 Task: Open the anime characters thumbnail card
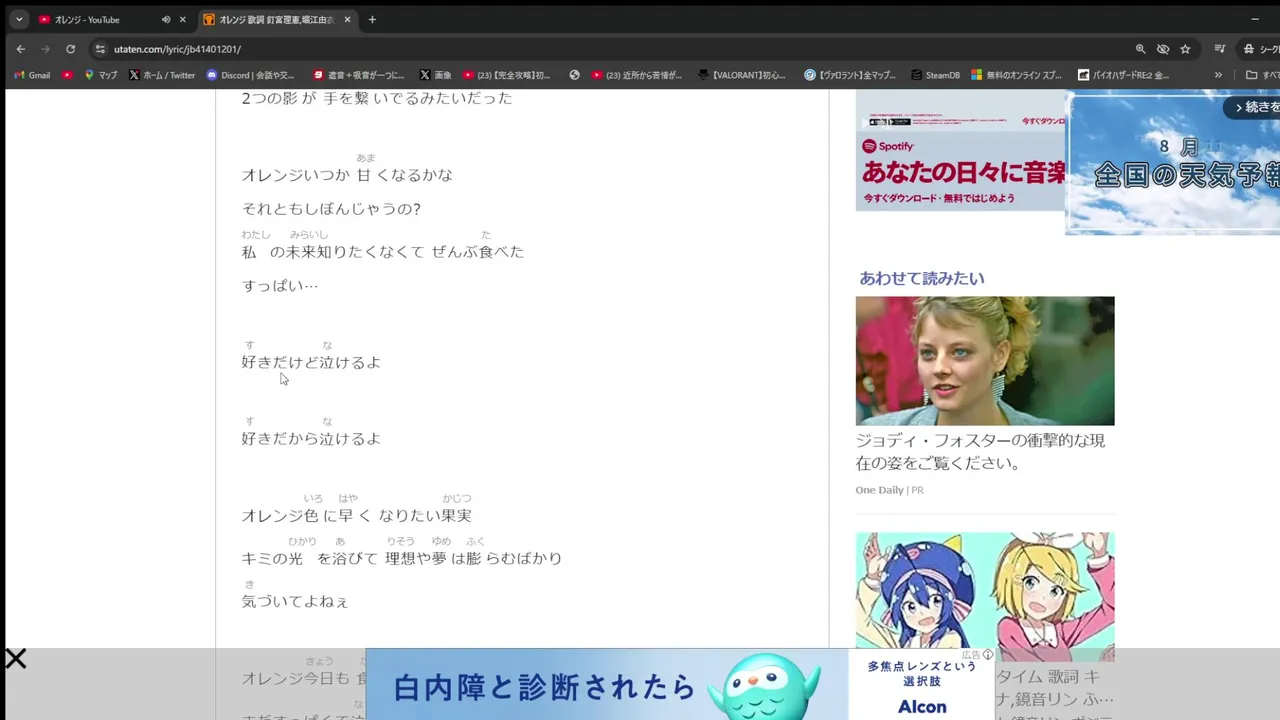[985, 596]
